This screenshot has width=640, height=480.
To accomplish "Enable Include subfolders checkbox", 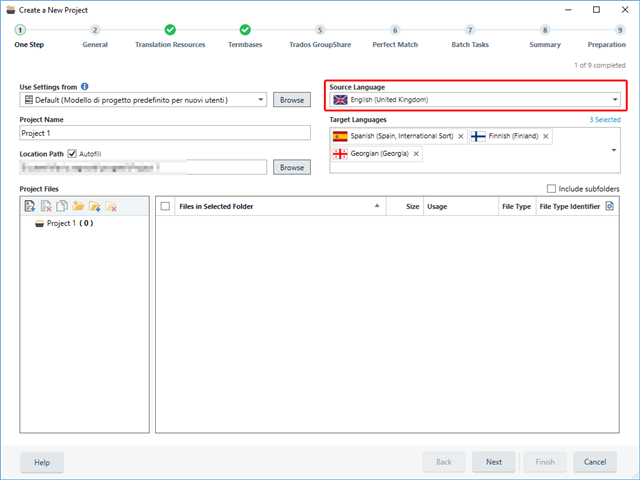I will 551,189.
